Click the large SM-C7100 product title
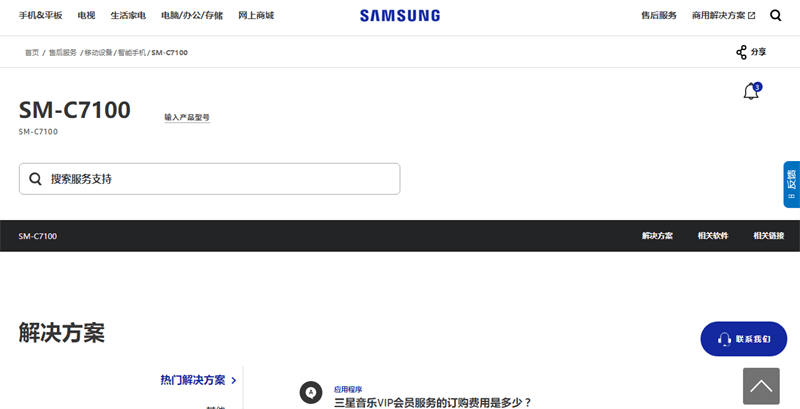Screen dimensions: 800x409 pyautogui.click(x=74, y=110)
